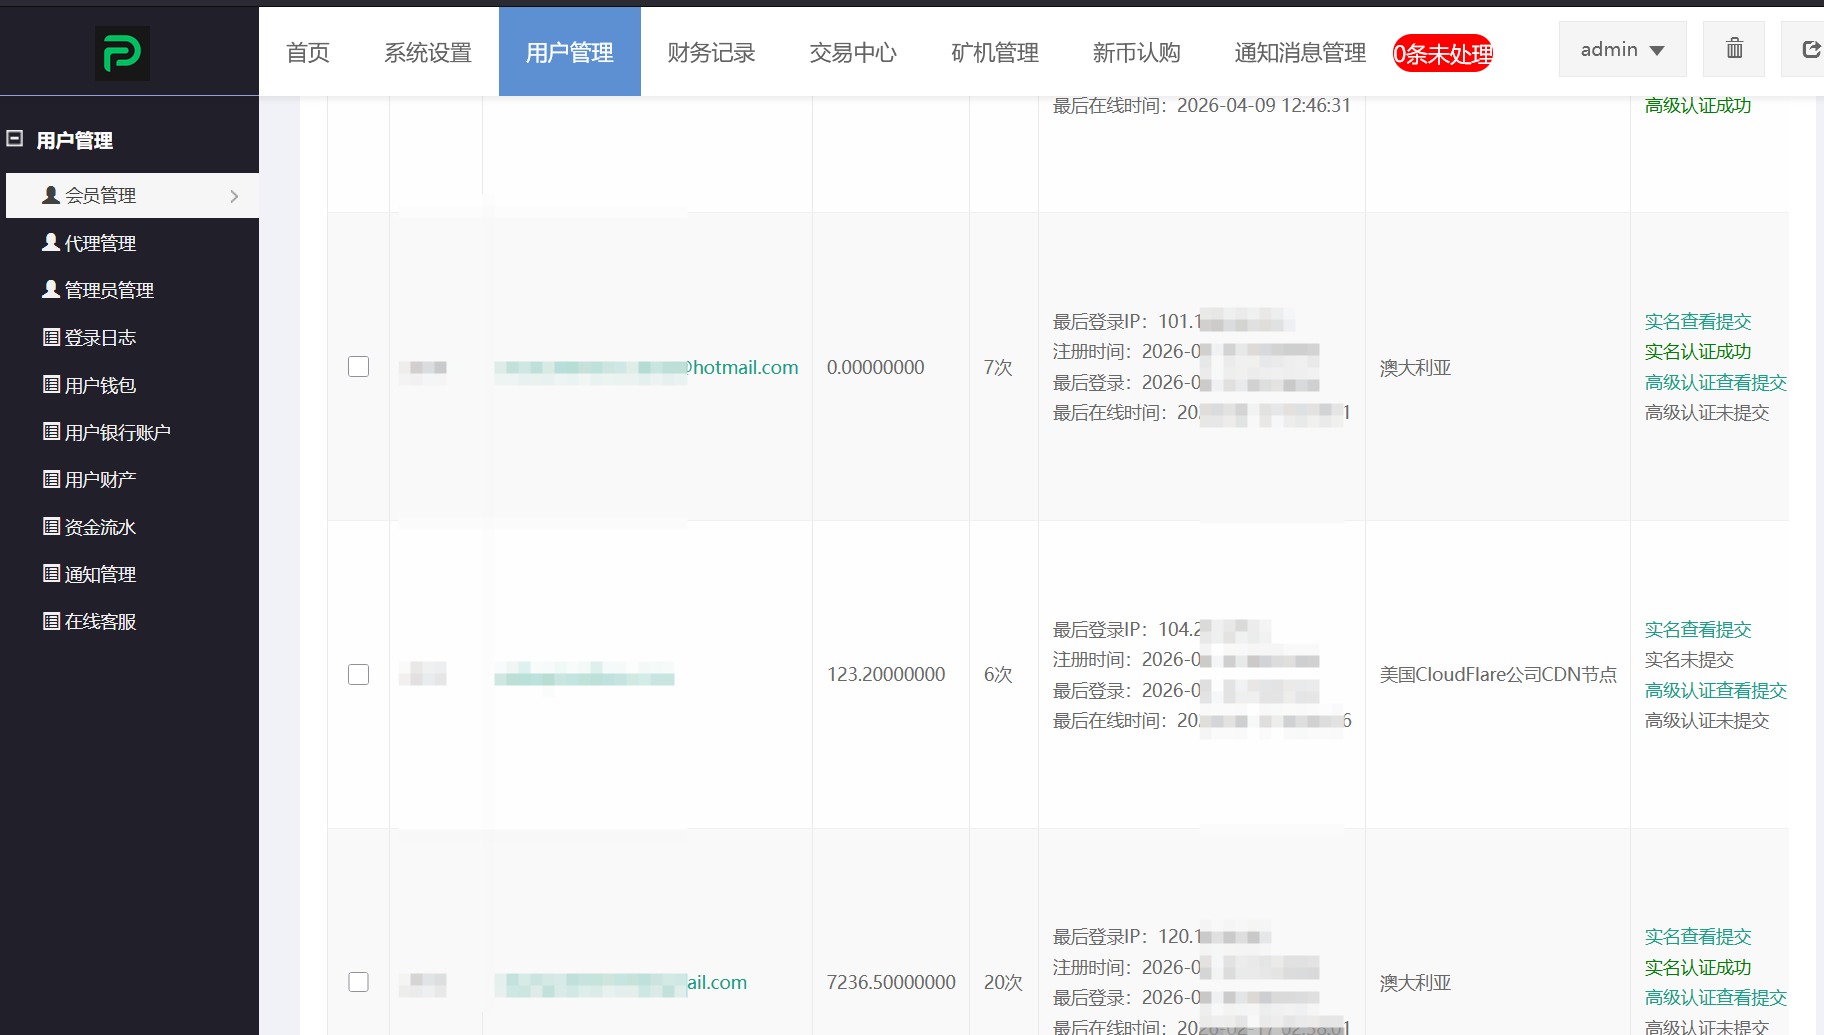Click the 用户钱包 list icon
This screenshot has width=1824, height=1035.
click(x=51, y=384)
